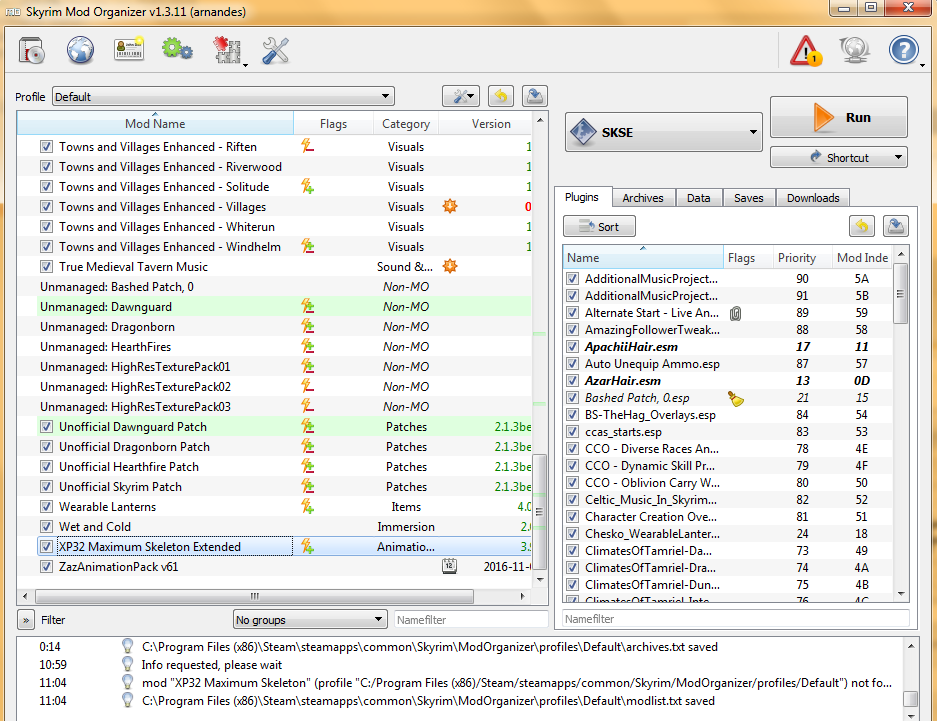937x721 pixels.
Task: Click the red warning triangle icon
Action: point(806,50)
